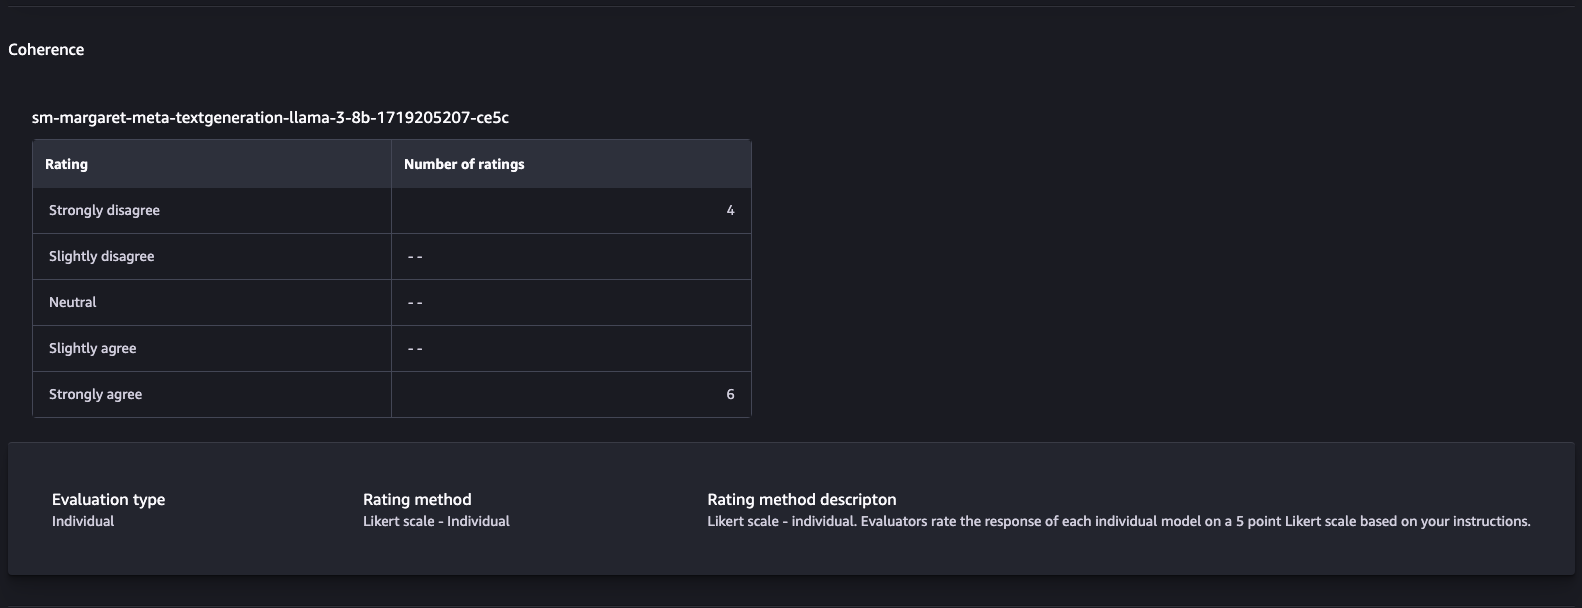Click the 5 point Likert scale description text

tap(1118, 521)
